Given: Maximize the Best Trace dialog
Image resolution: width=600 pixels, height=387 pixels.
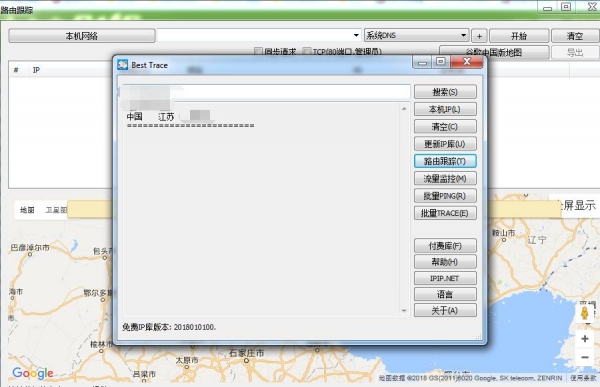Looking at the screenshot, I should pos(441,62).
